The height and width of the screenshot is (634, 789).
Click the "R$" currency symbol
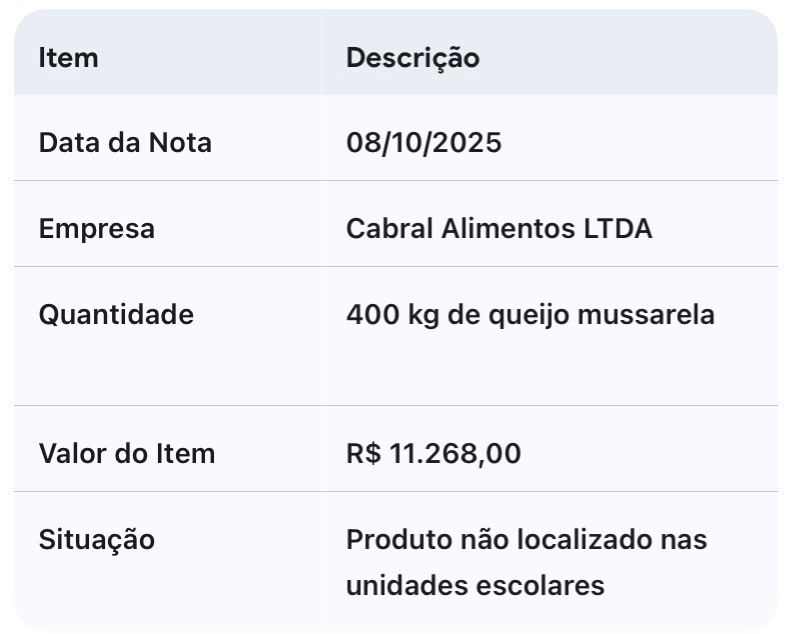363,454
